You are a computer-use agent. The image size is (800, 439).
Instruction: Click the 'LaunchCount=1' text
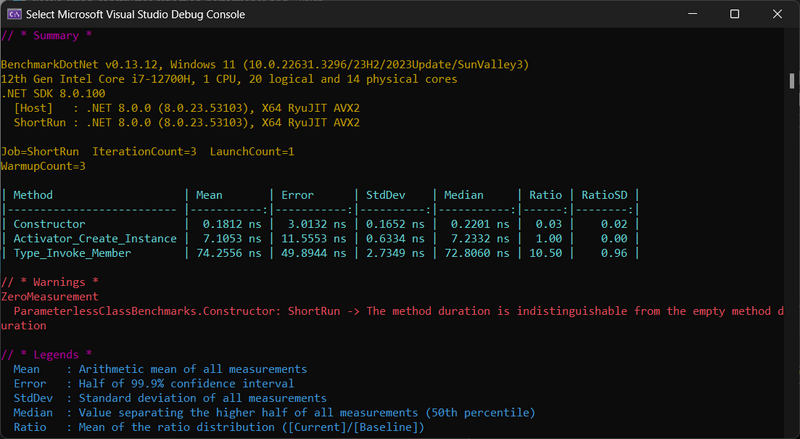(x=252, y=152)
